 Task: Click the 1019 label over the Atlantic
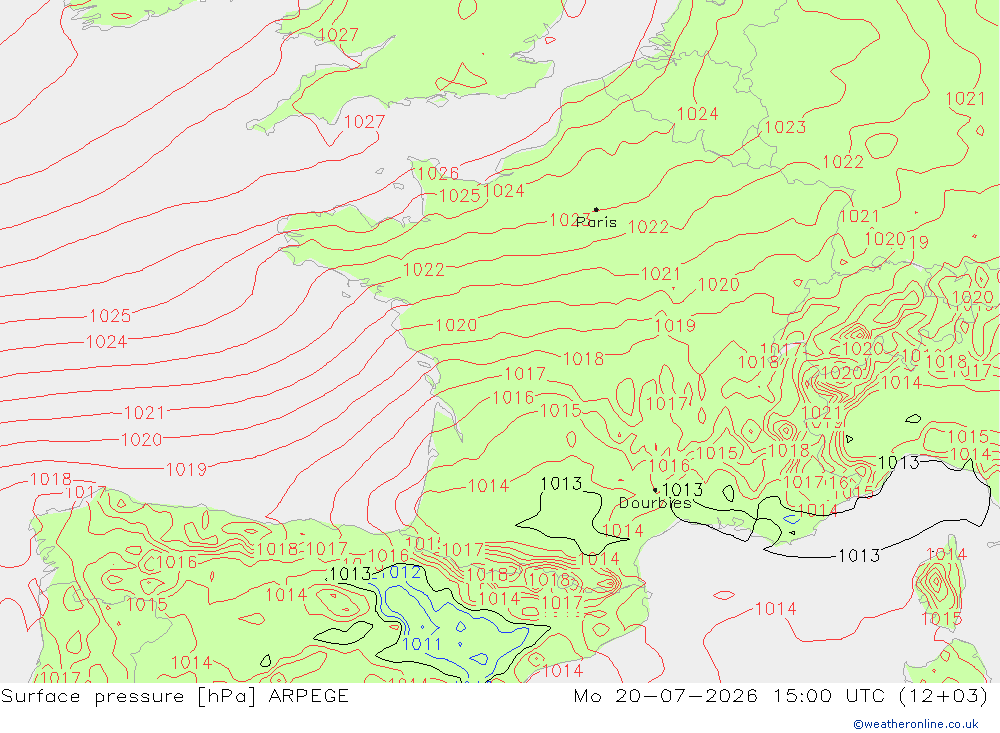tap(186, 470)
